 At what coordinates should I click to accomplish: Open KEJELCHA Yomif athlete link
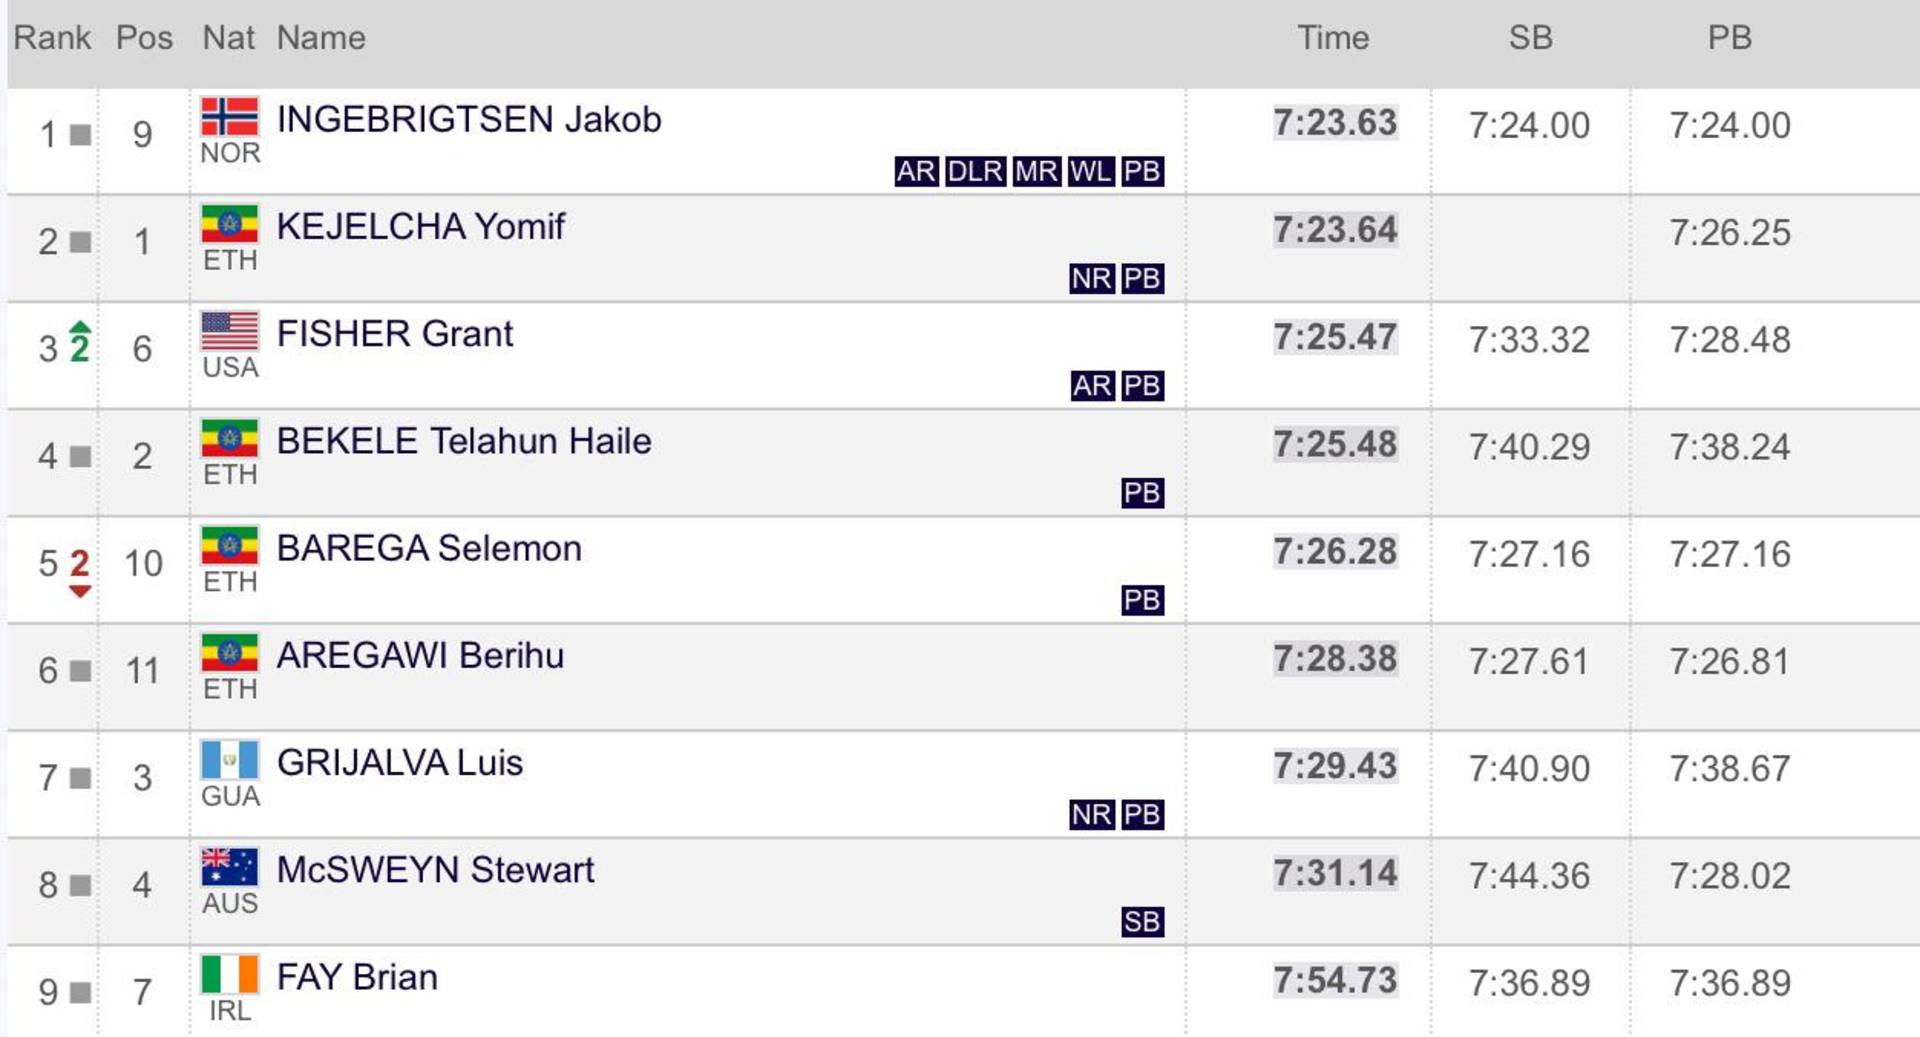point(421,226)
